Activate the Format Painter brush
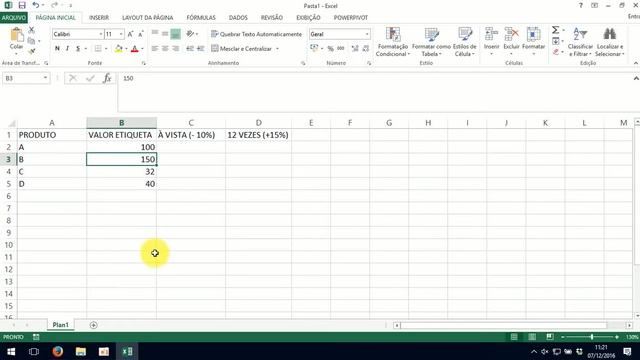The height and width of the screenshot is (360, 640). click(31, 51)
